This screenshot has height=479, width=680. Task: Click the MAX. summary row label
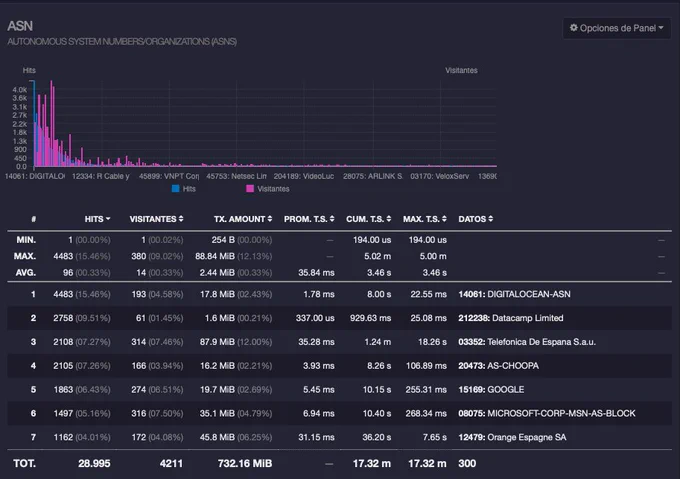25,256
